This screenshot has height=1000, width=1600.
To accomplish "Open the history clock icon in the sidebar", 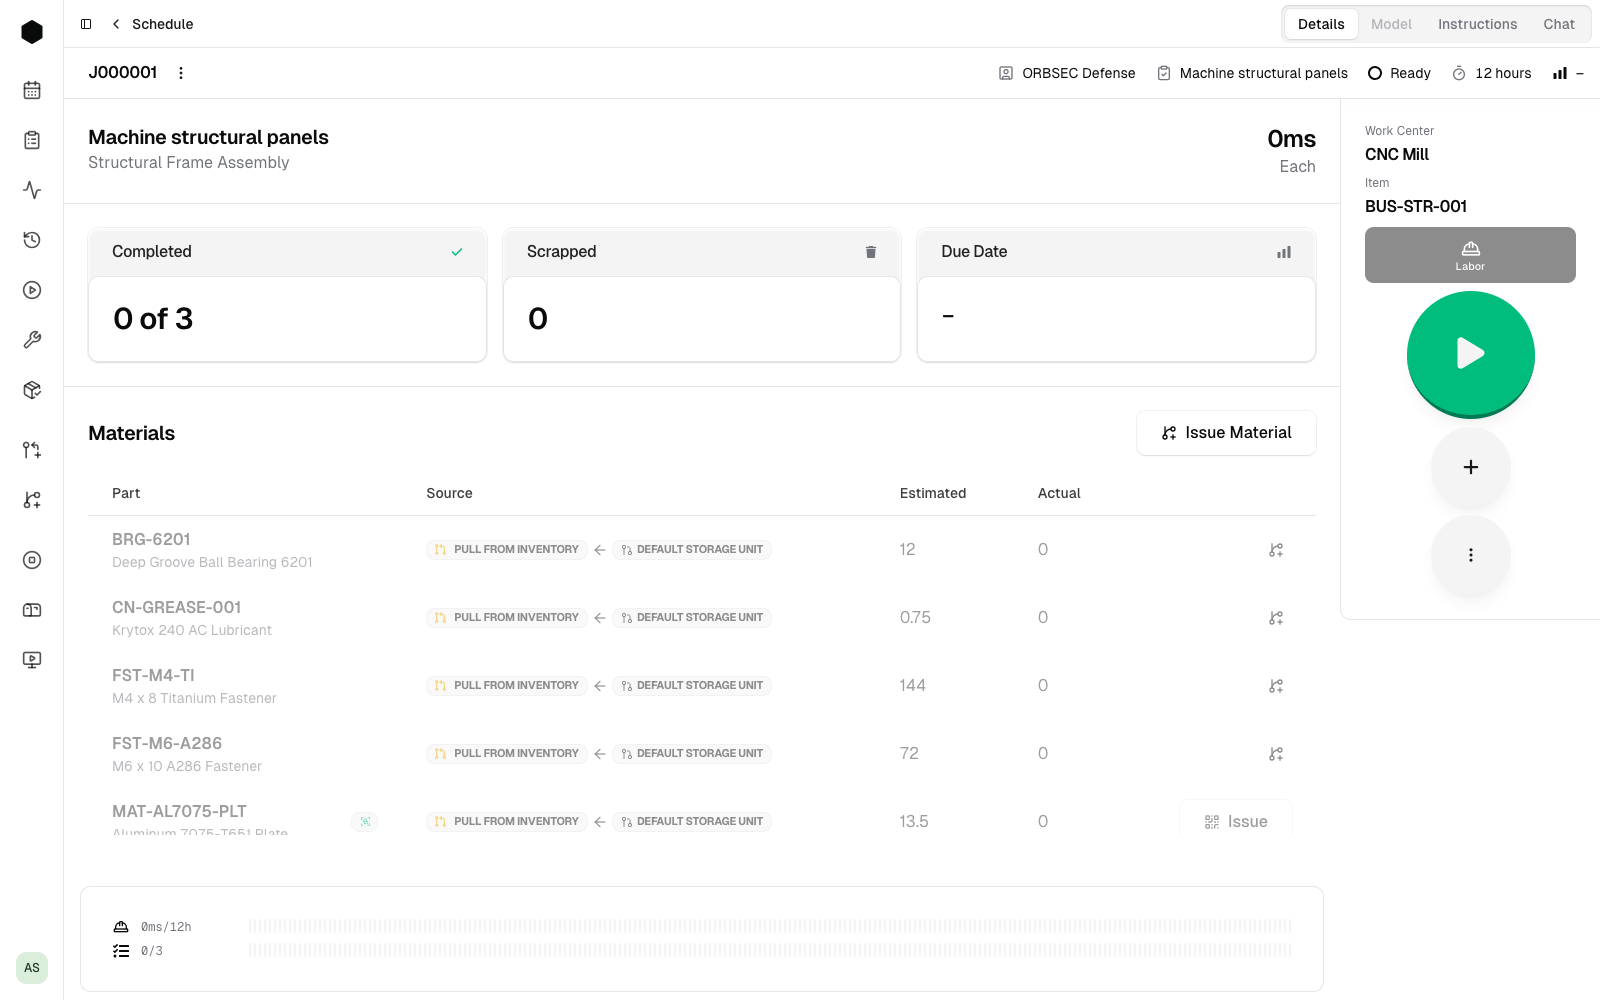I will (x=32, y=240).
